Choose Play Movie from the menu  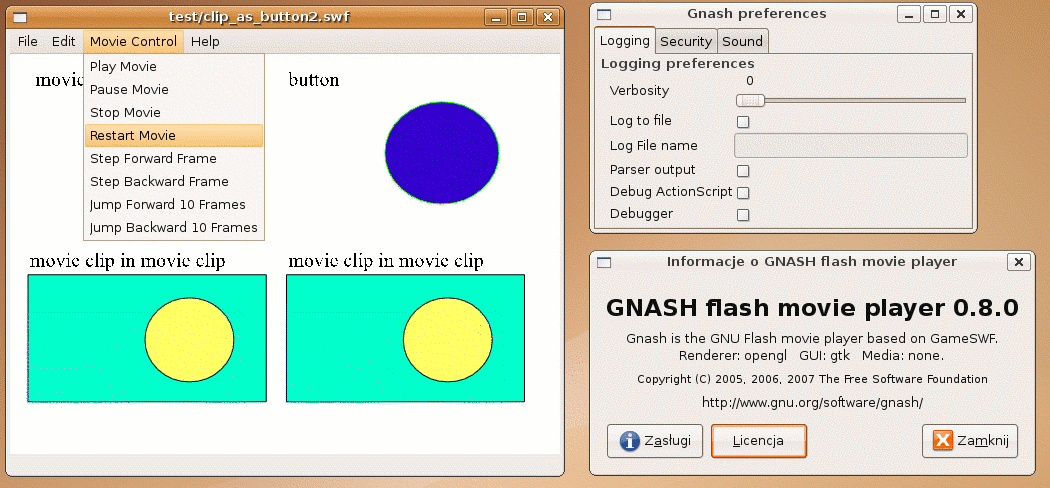[173, 66]
